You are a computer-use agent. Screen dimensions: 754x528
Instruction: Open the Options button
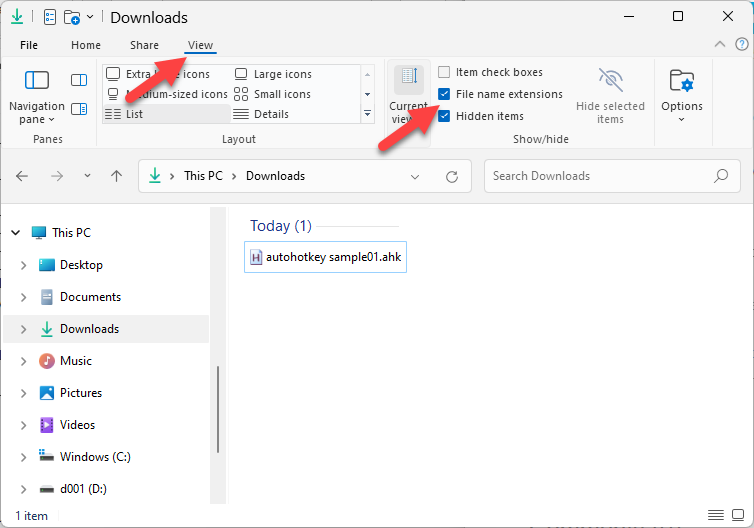[x=681, y=96]
